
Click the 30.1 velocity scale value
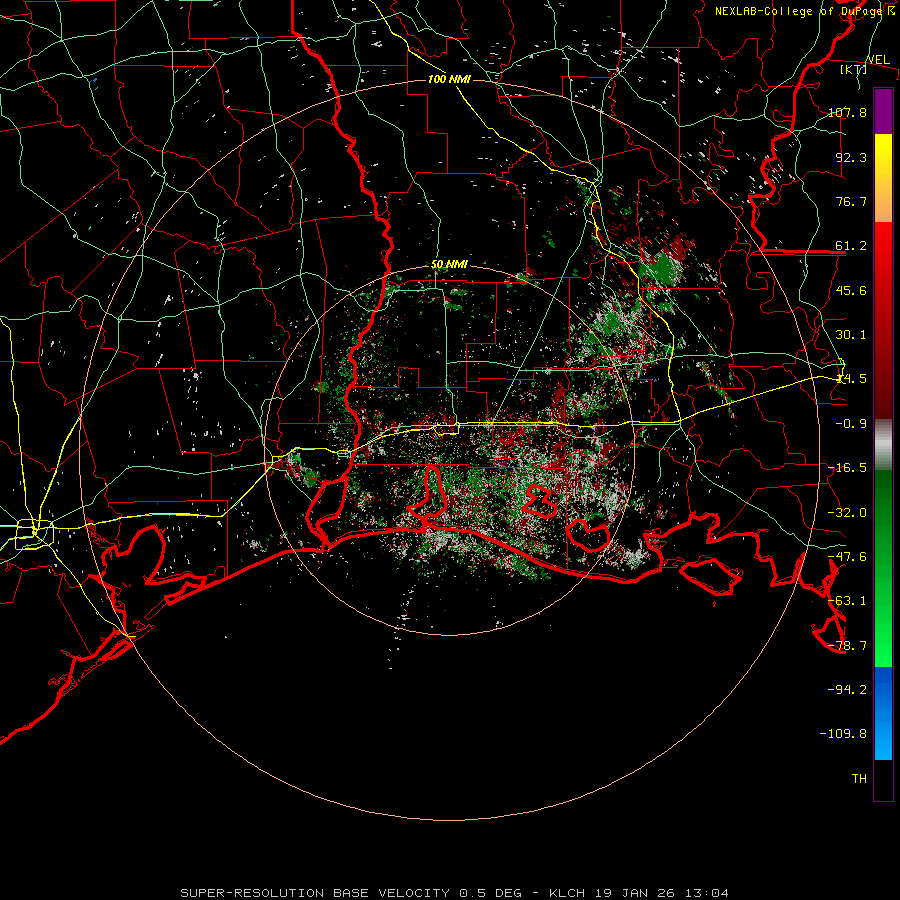851,335
